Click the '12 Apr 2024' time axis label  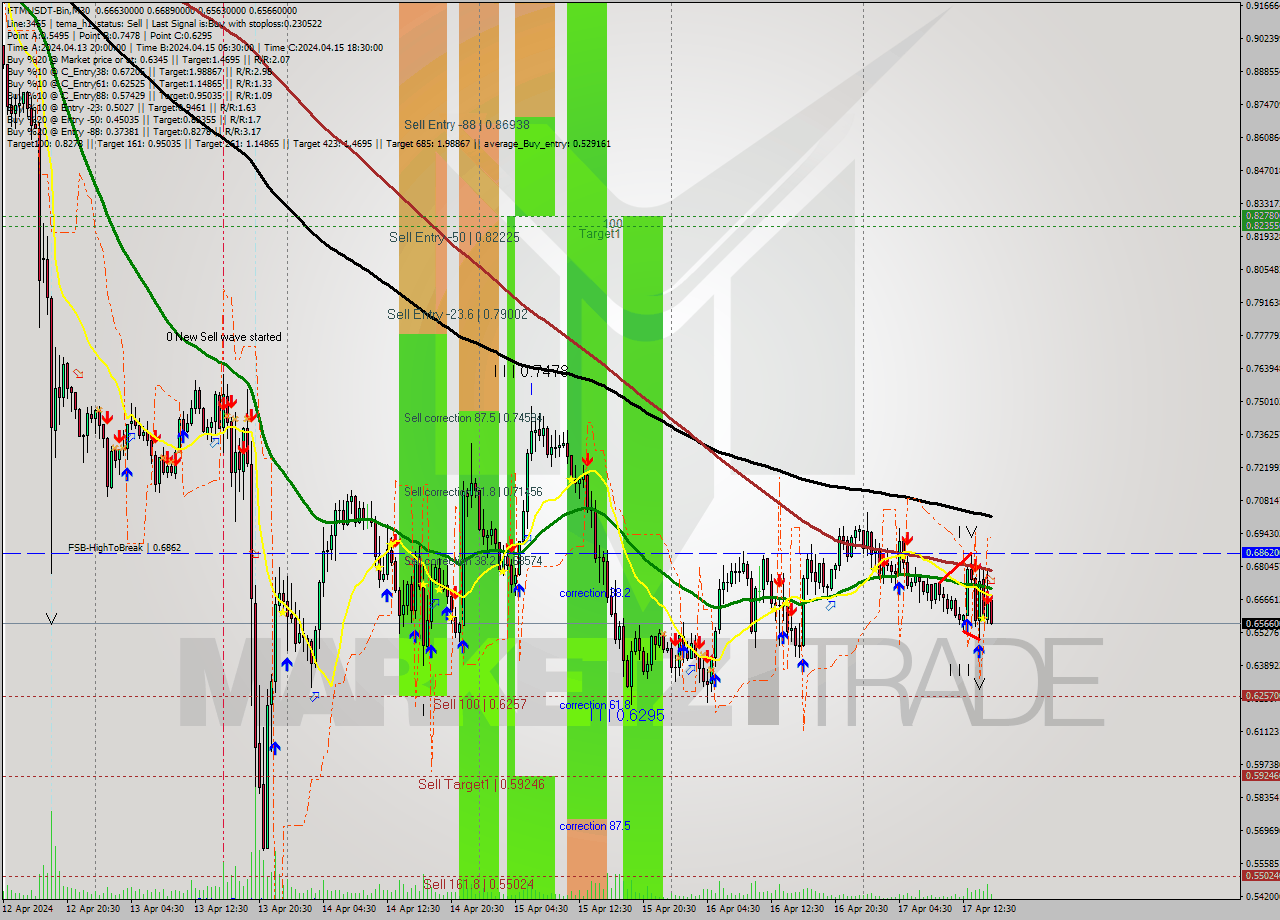(x=28, y=909)
